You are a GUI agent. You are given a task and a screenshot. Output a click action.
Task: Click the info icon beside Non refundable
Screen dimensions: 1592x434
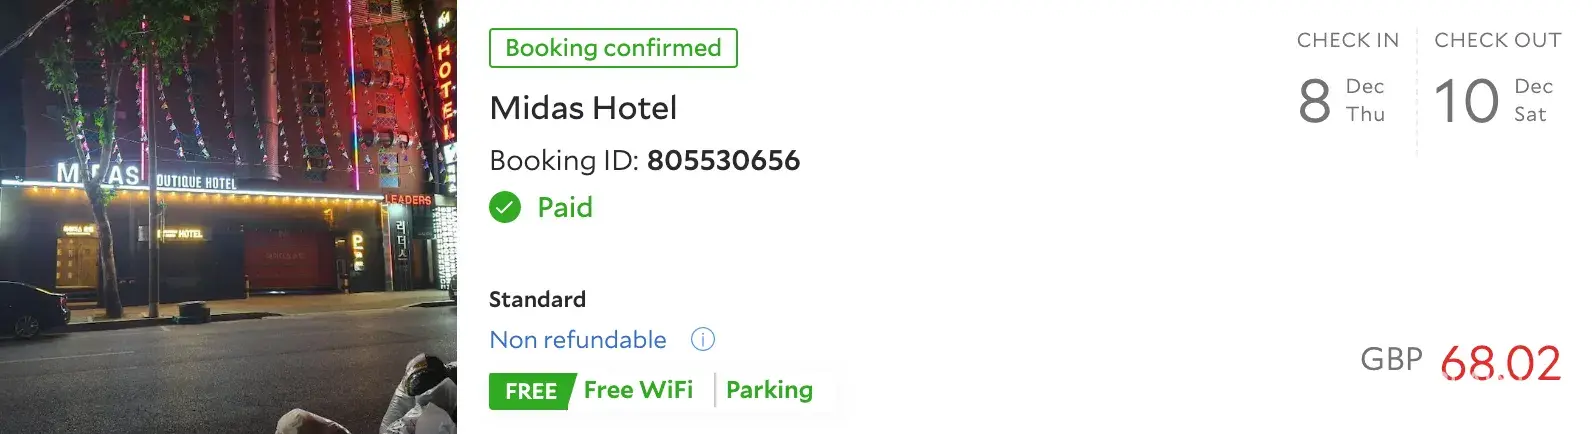click(703, 340)
